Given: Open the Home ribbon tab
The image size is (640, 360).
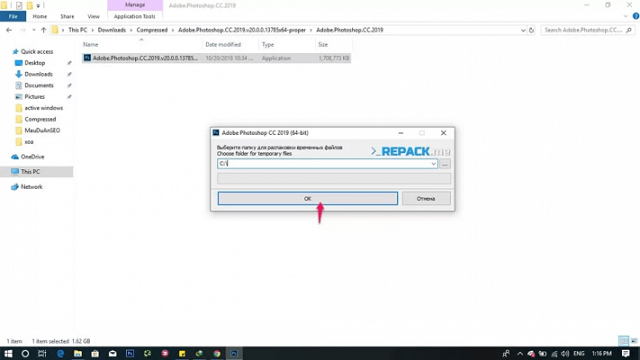Looking at the screenshot, I should click(x=40, y=16).
